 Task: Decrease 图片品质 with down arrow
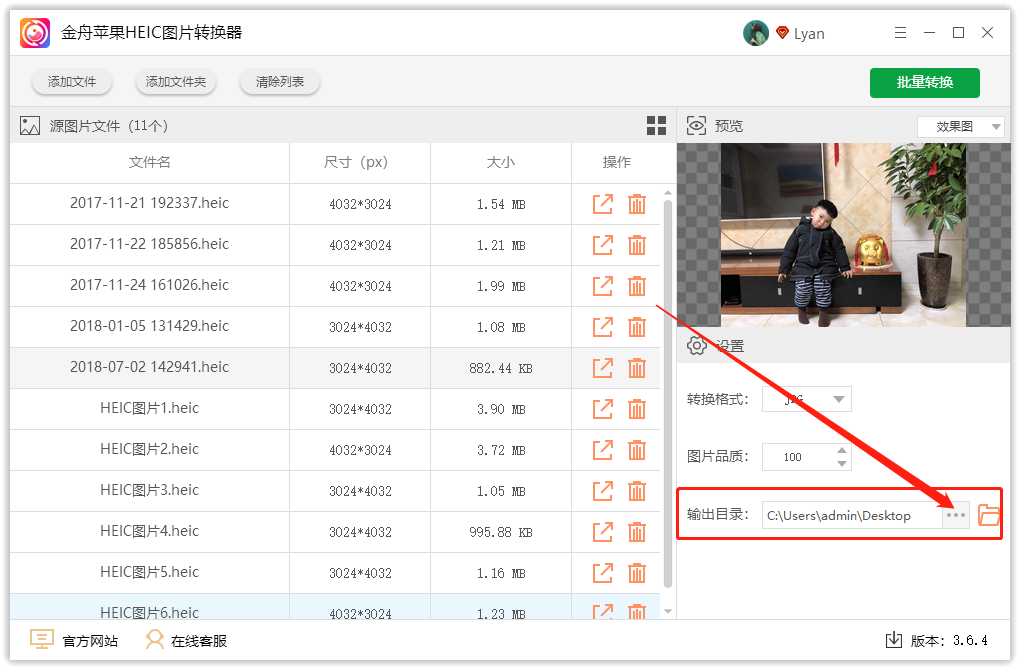click(x=842, y=463)
